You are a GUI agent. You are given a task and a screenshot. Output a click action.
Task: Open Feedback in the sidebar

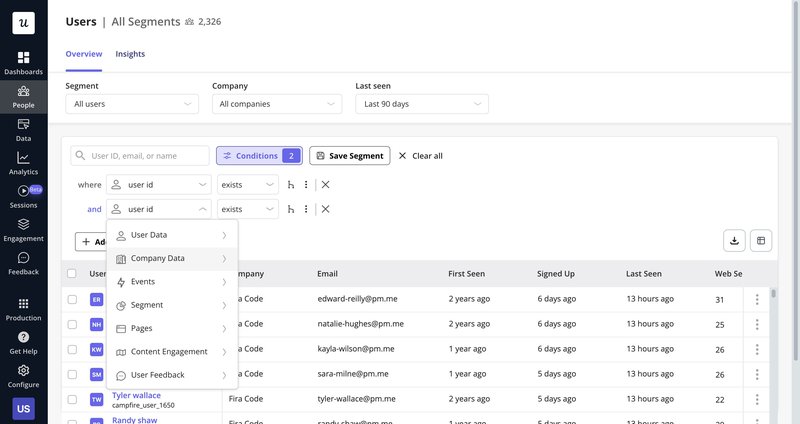(x=23, y=263)
